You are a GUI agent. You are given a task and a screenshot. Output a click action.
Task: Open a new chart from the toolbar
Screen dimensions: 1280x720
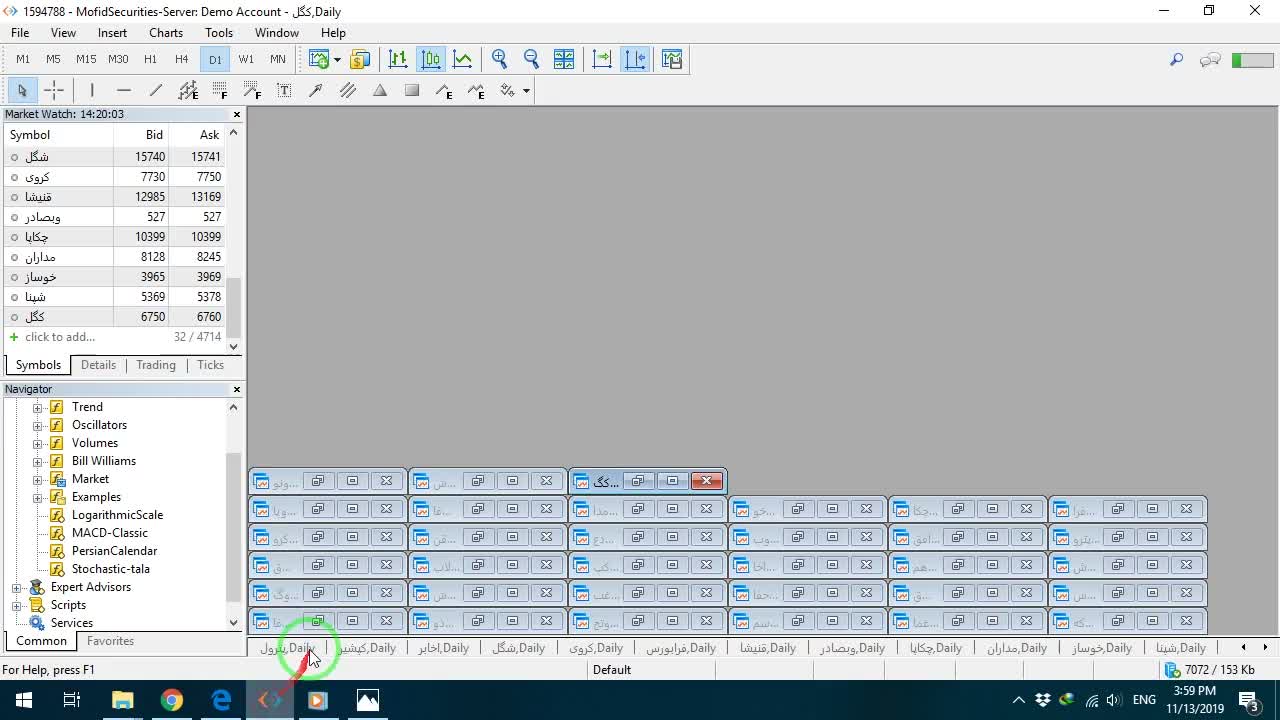pyautogui.click(x=319, y=59)
